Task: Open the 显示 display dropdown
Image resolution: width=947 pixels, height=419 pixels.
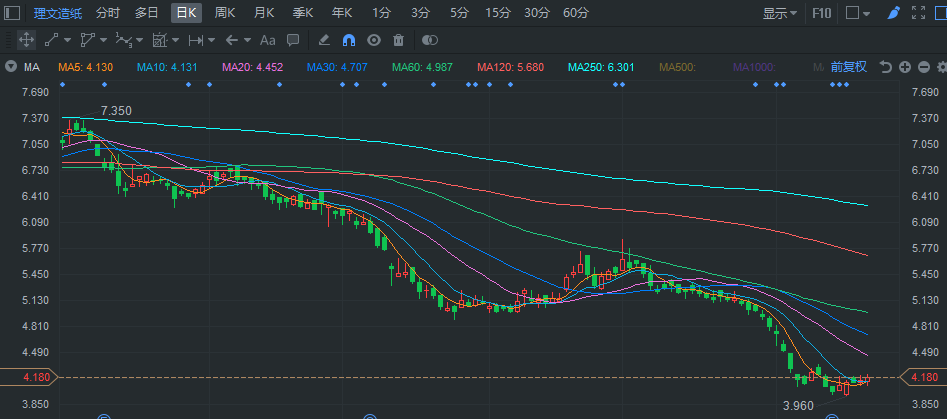Action: (x=779, y=13)
